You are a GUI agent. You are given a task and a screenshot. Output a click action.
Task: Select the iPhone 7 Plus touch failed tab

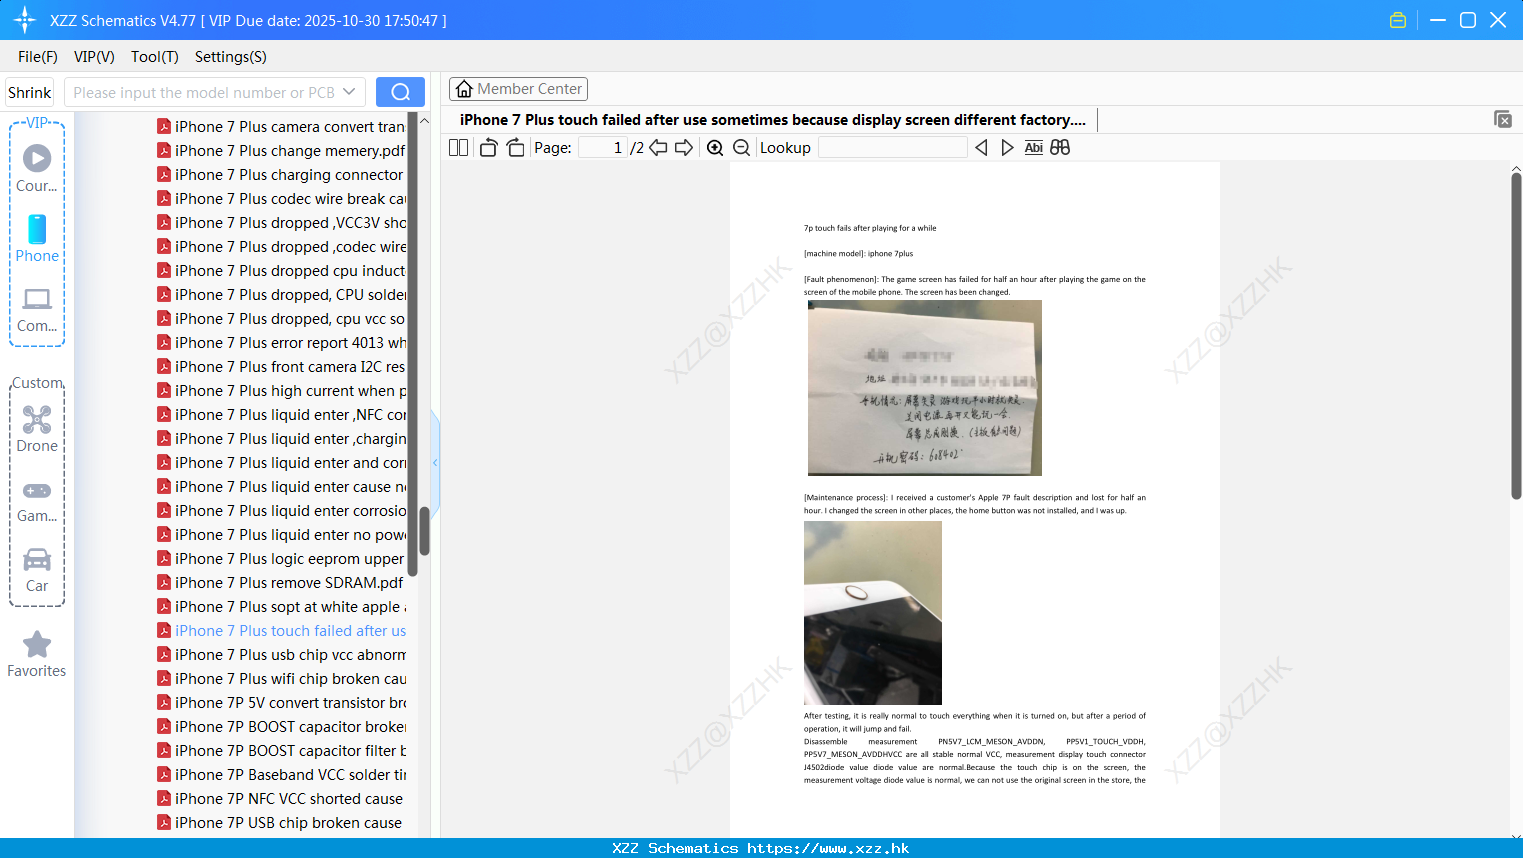click(772, 120)
